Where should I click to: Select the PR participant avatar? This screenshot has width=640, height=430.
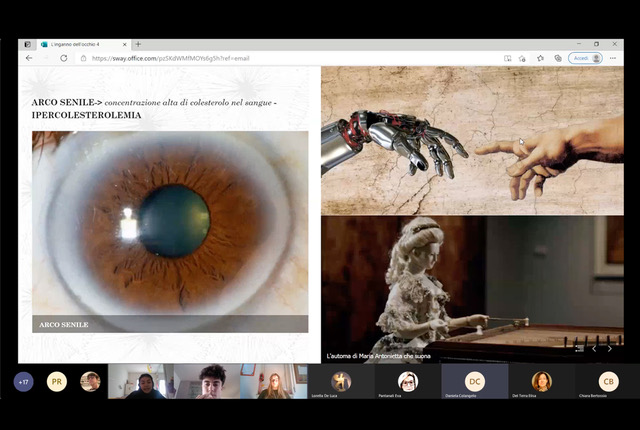(x=57, y=382)
